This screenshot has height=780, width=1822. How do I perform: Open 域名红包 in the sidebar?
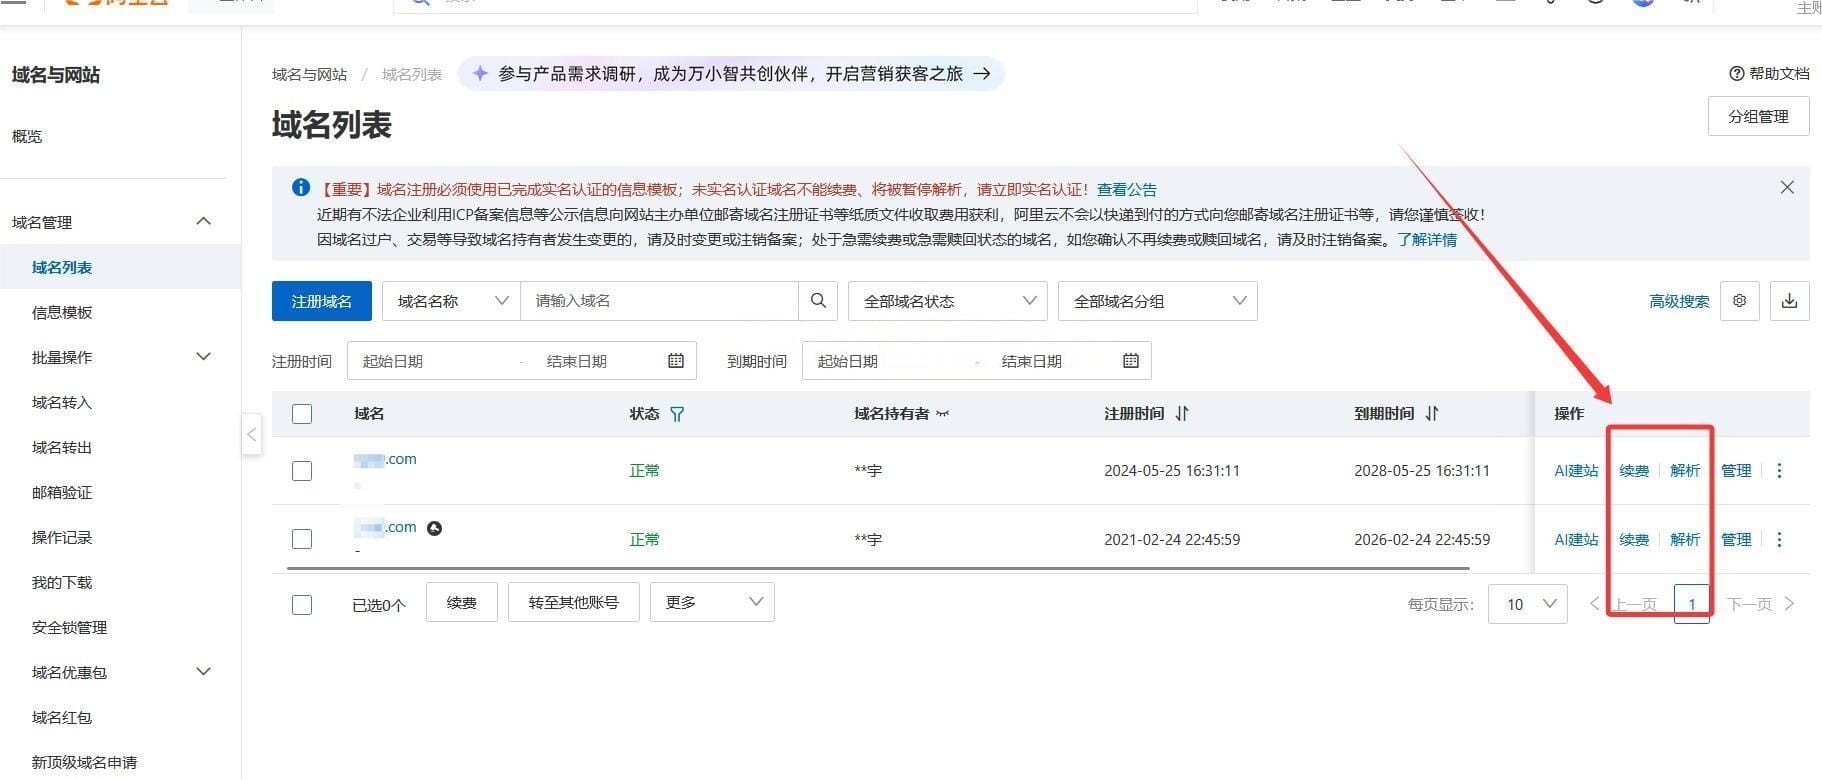coord(62,717)
